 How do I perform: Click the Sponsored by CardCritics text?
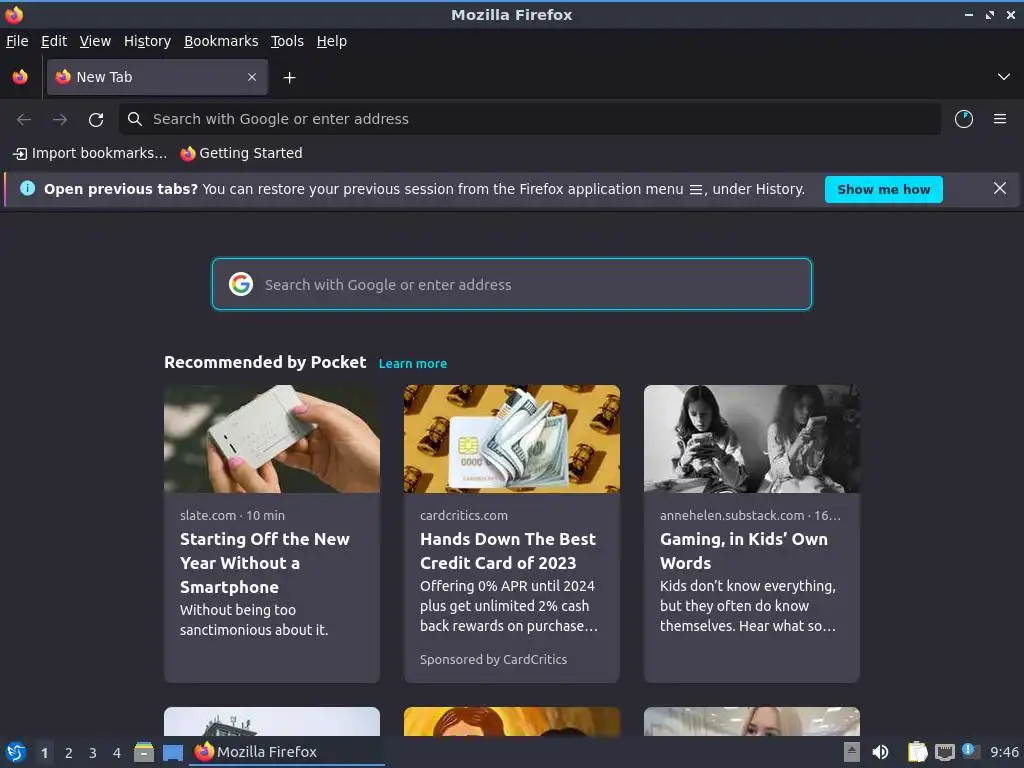(x=493, y=660)
